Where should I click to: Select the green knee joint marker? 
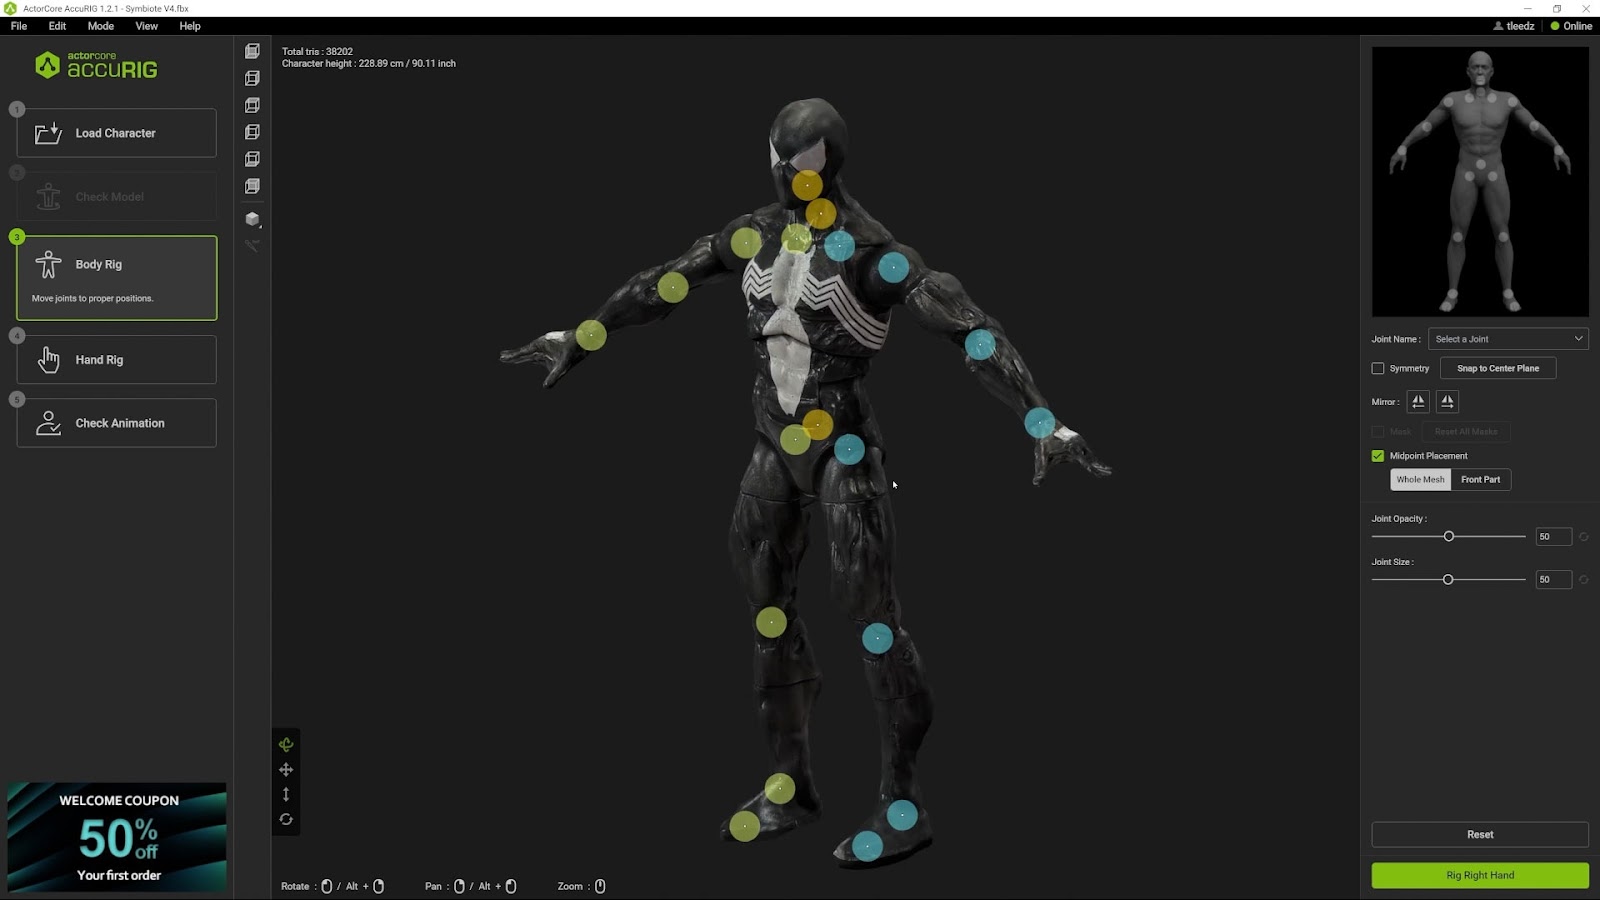[771, 622]
